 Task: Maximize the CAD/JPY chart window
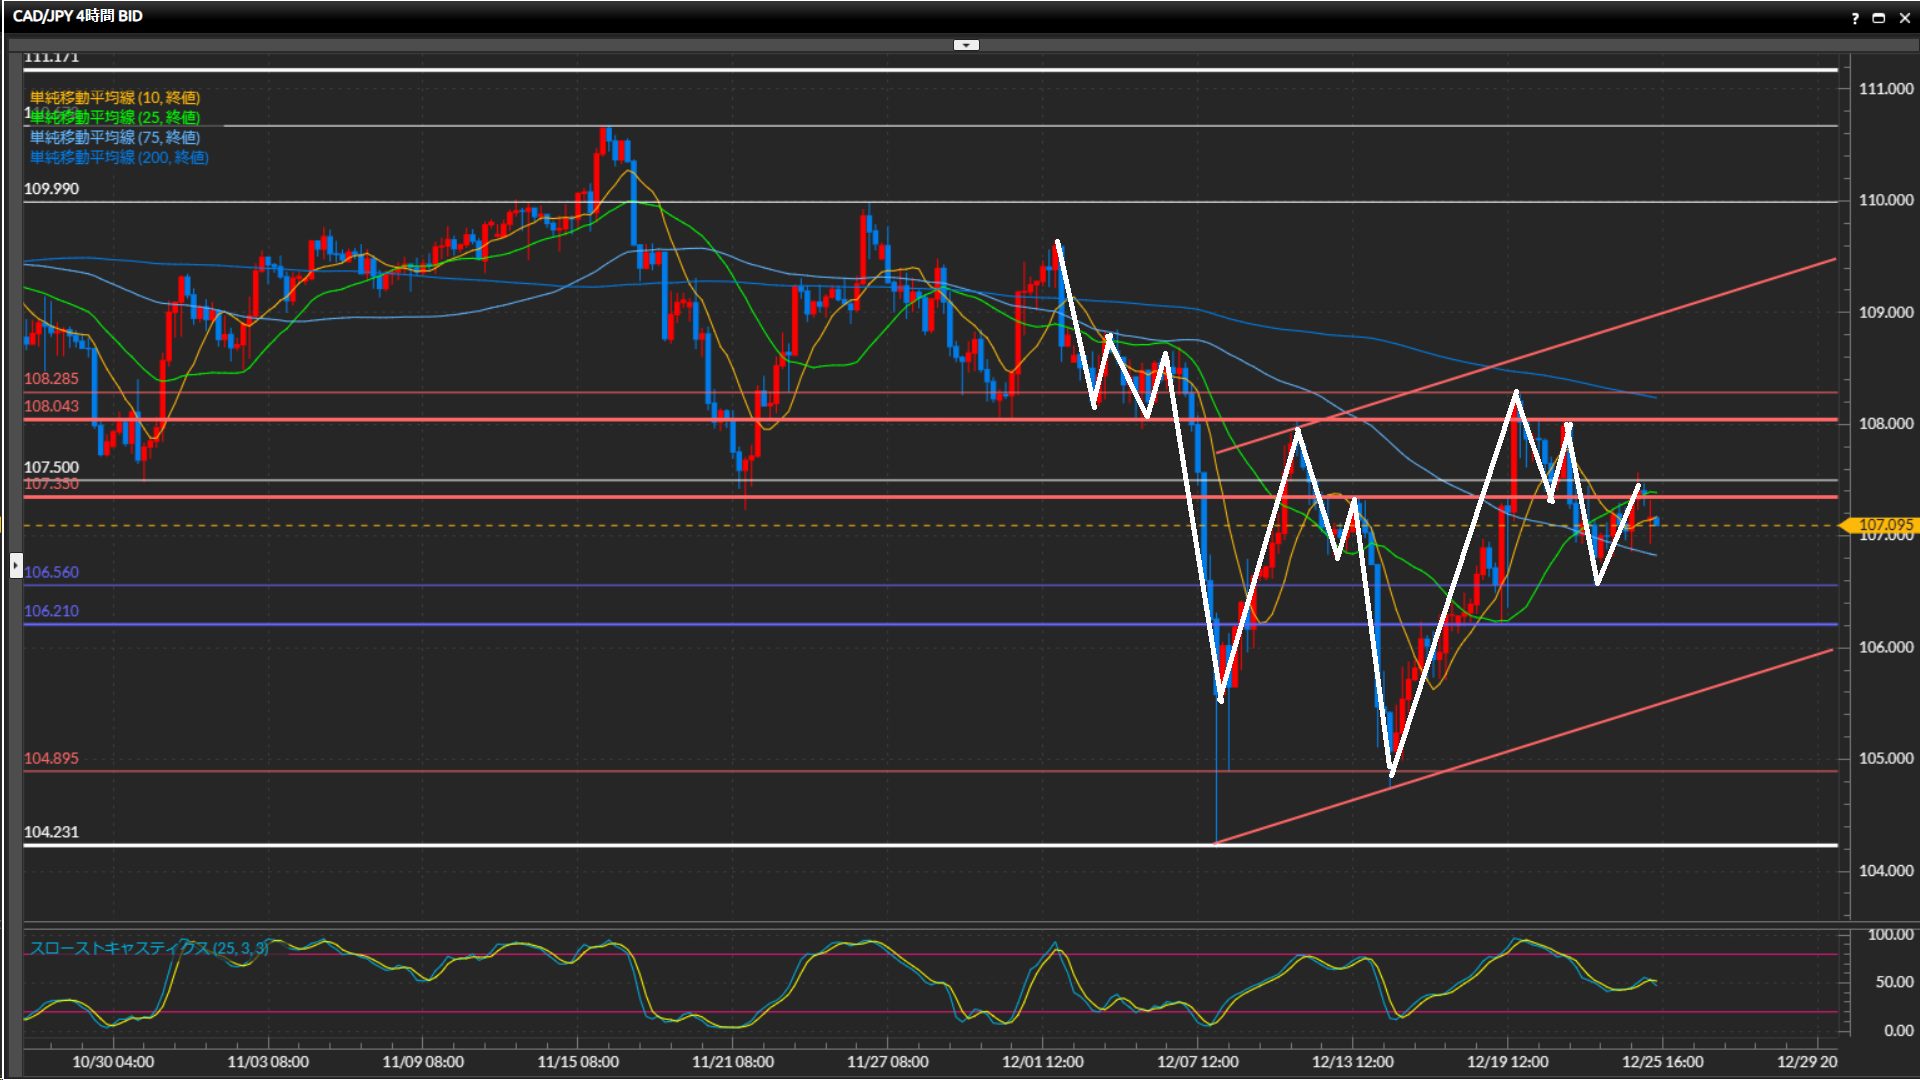tap(1879, 18)
